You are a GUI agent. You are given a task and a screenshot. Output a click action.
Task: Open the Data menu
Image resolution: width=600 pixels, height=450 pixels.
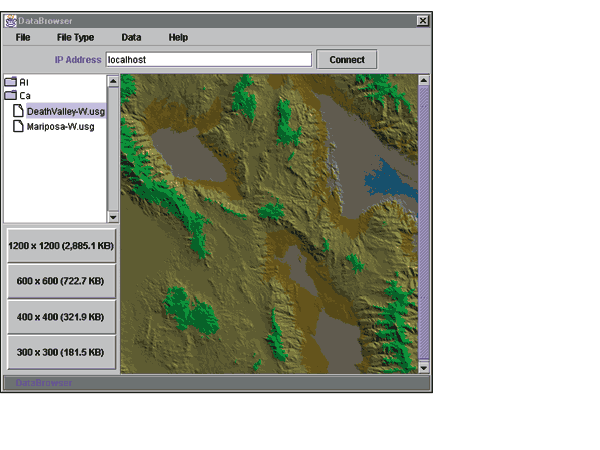pyautogui.click(x=131, y=37)
